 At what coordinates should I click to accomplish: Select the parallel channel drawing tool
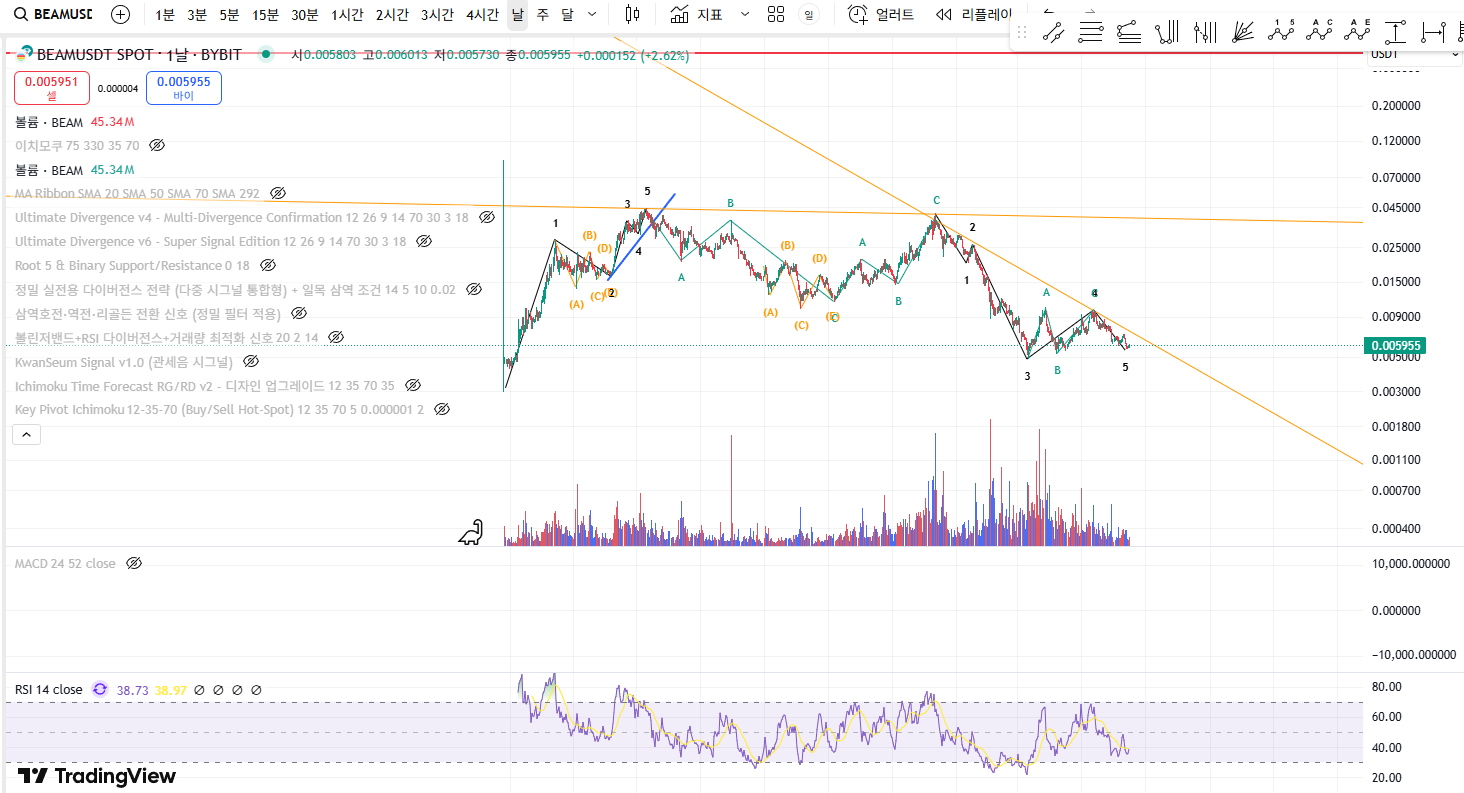[1053, 32]
